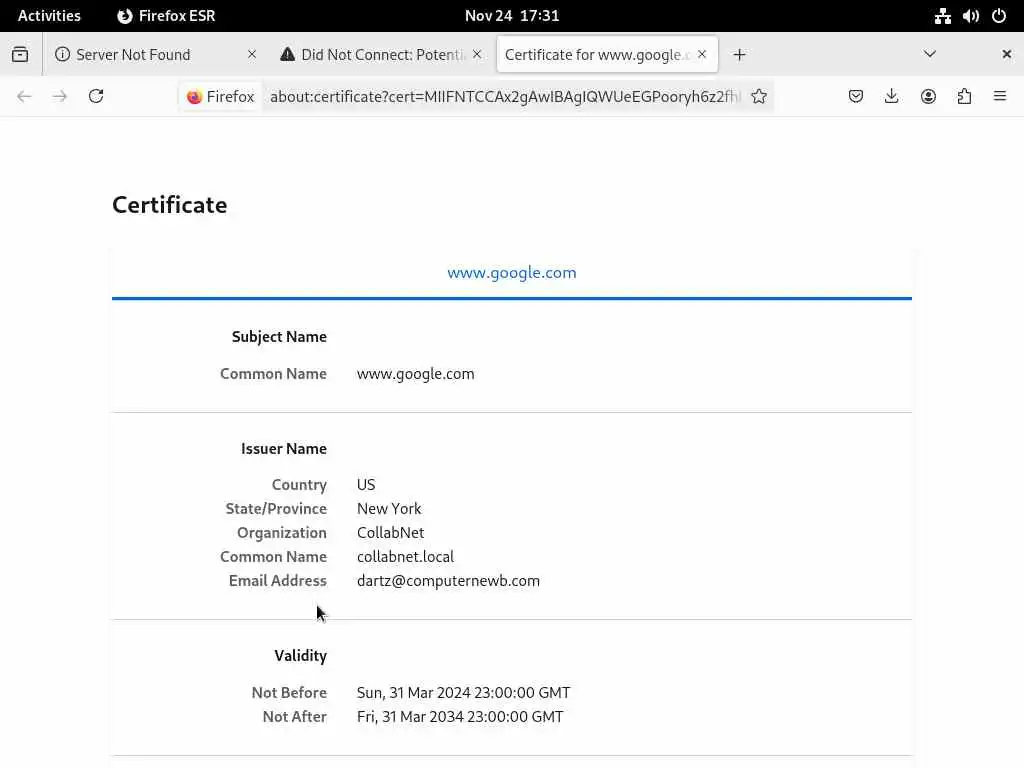Open the volume indicator
This screenshot has height=768, width=1024.
click(x=971, y=16)
